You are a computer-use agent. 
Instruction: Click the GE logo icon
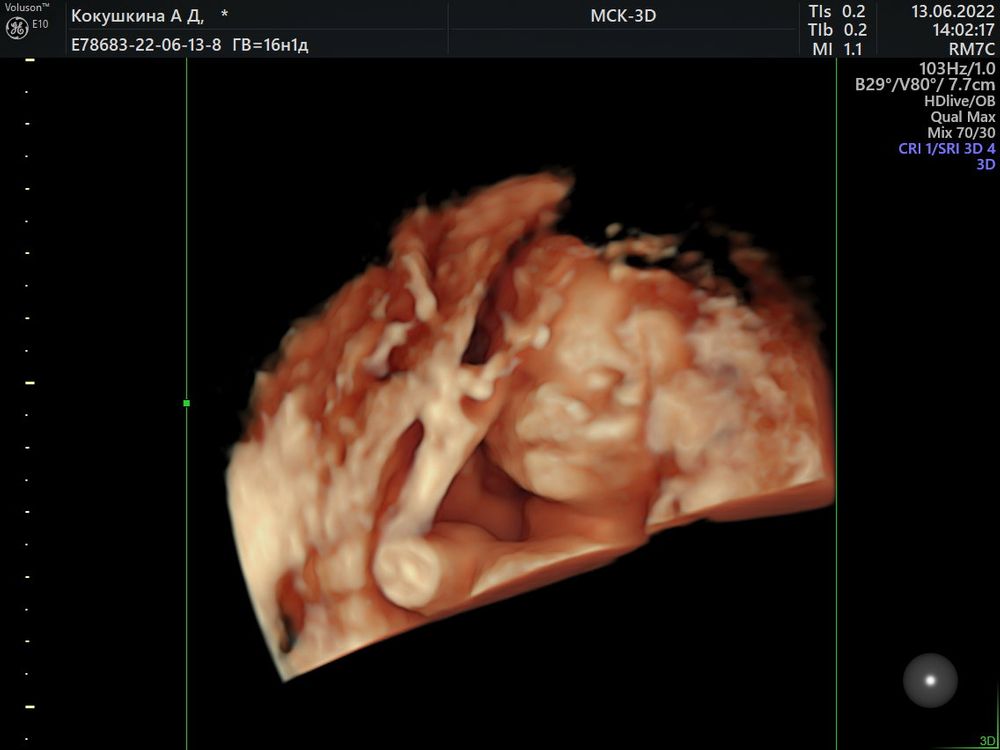(16, 28)
